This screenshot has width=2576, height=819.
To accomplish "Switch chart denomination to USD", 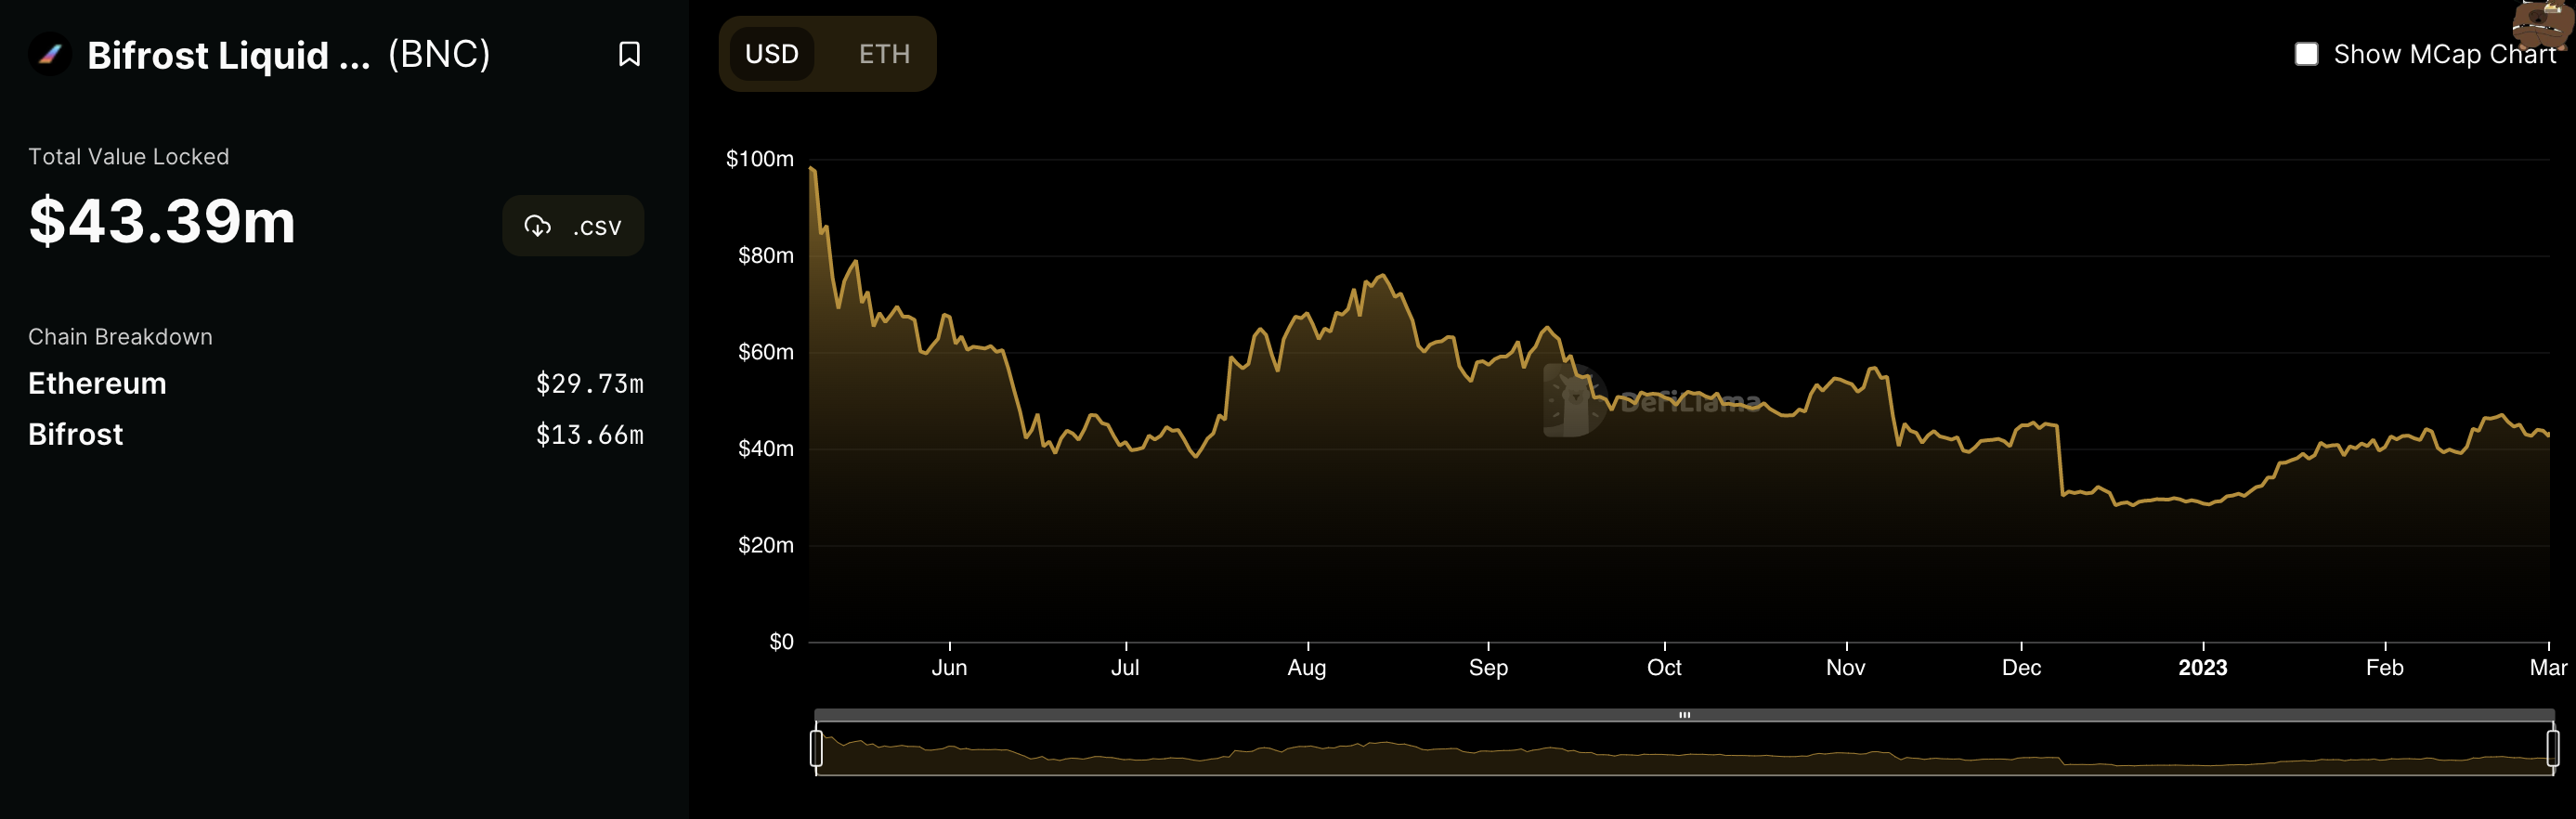I will [x=772, y=54].
